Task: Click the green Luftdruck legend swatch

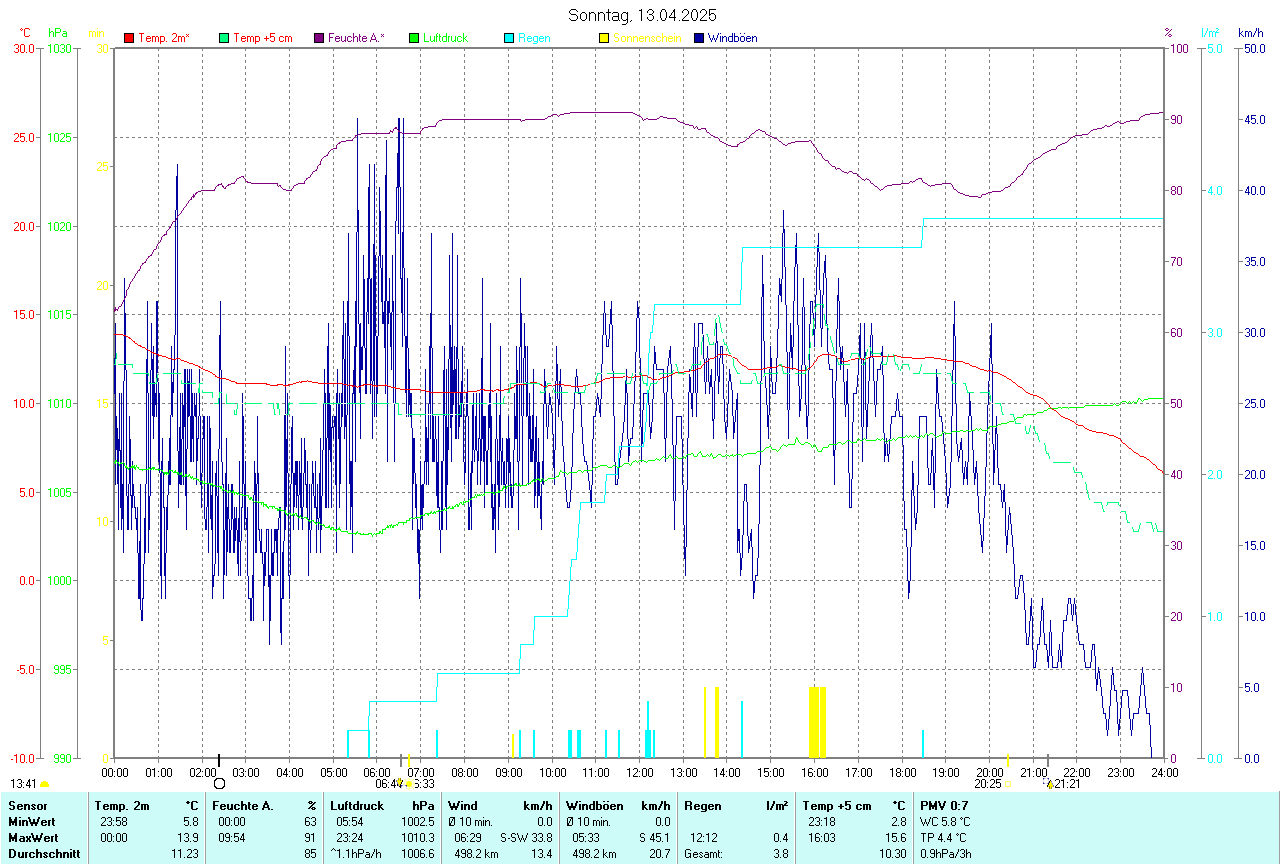Action: 414,38
